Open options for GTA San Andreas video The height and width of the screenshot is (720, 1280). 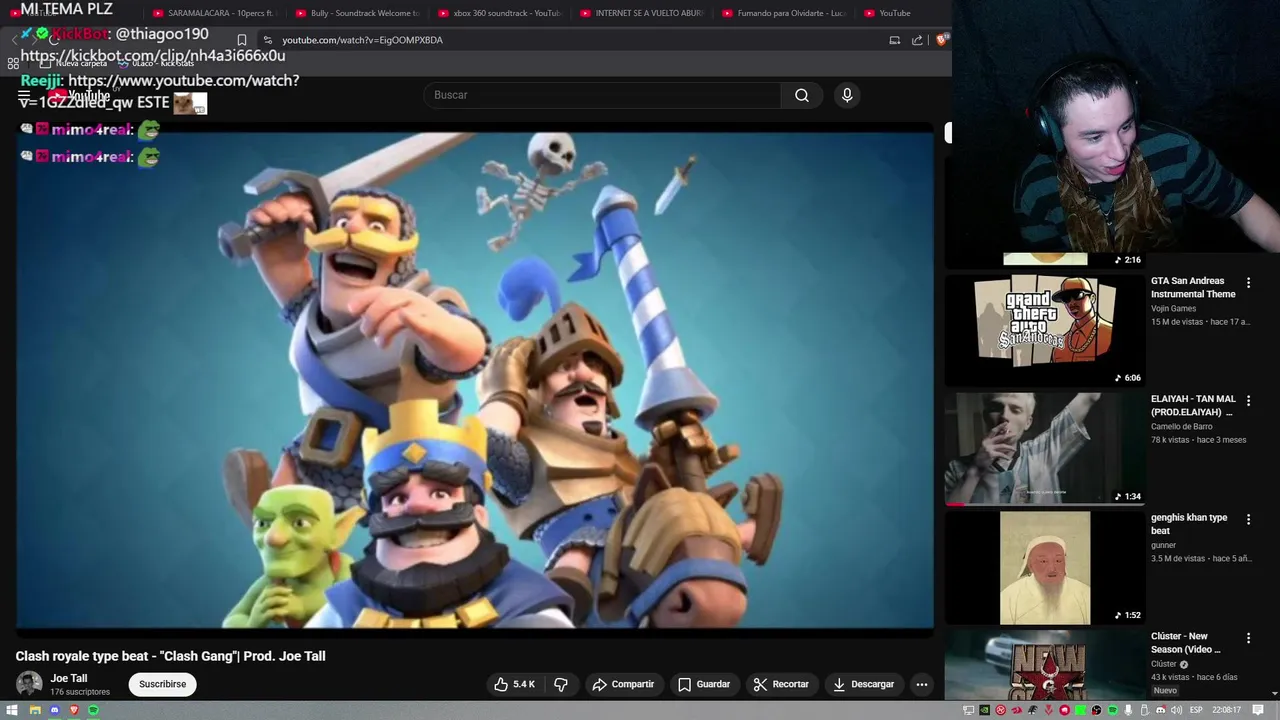[1248, 282]
